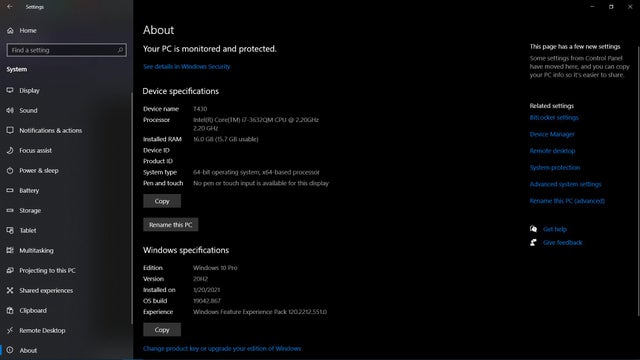Click the Tablet icon in sidebar
The height and width of the screenshot is (360, 640).
point(10,230)
